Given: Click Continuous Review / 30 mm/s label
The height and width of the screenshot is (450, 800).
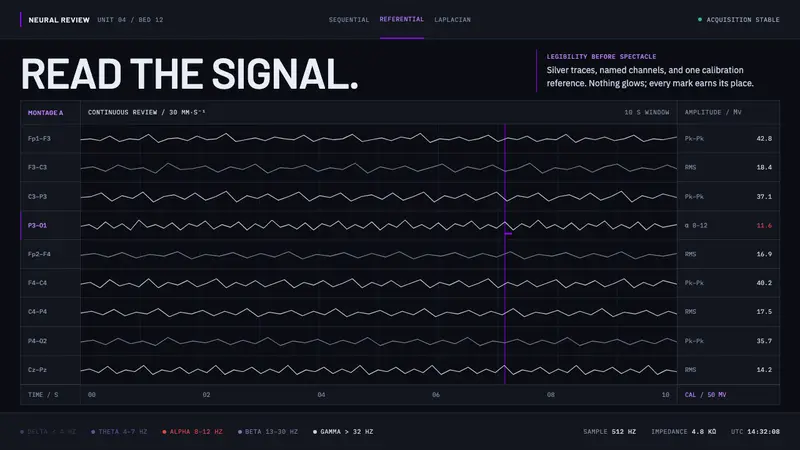Looking at the screenshot, I should pyautogui.click(x=146, y=112).
